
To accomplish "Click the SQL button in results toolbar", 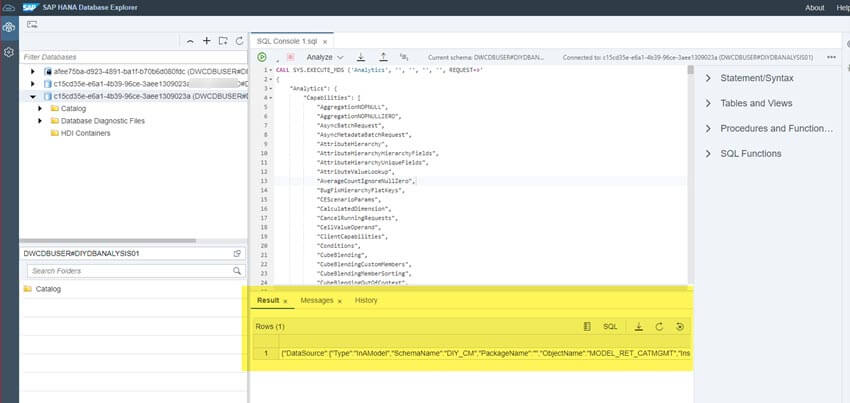I will pos(610,327).
